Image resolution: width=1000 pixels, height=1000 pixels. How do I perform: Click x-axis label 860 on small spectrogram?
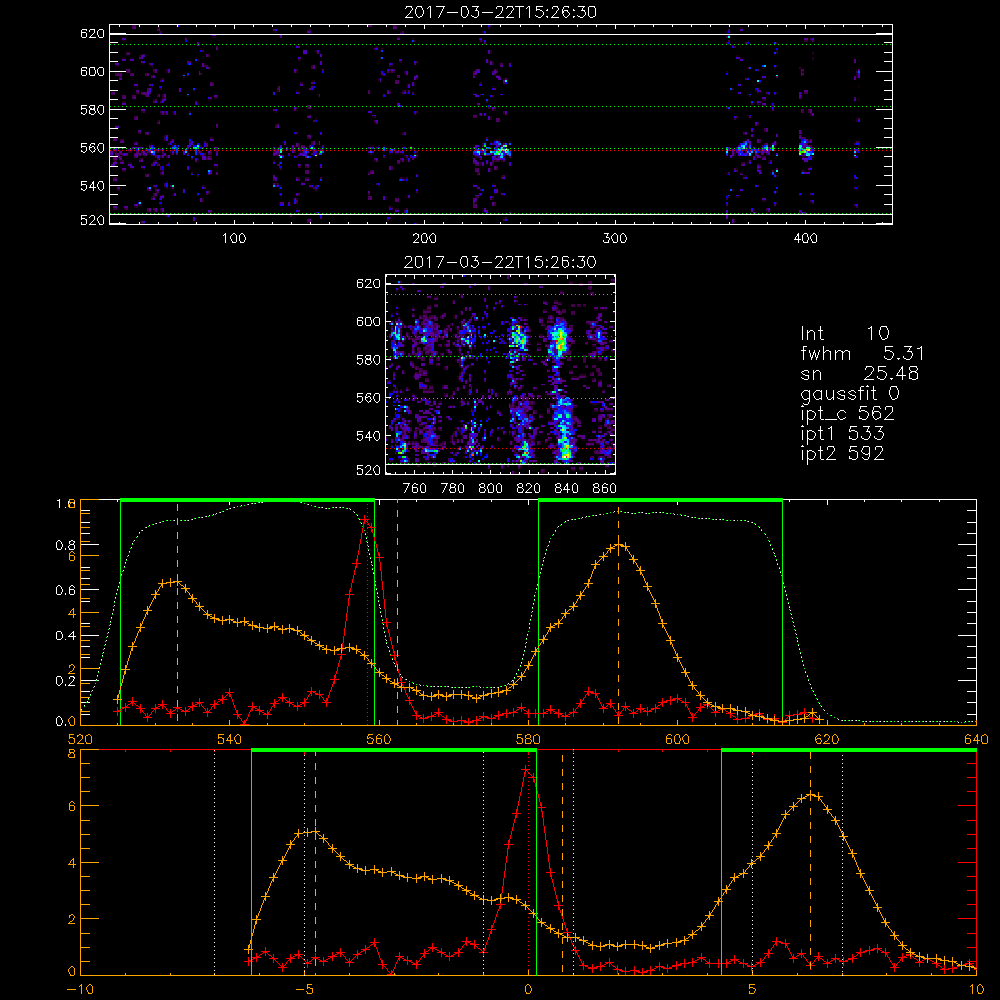[605, 489]
